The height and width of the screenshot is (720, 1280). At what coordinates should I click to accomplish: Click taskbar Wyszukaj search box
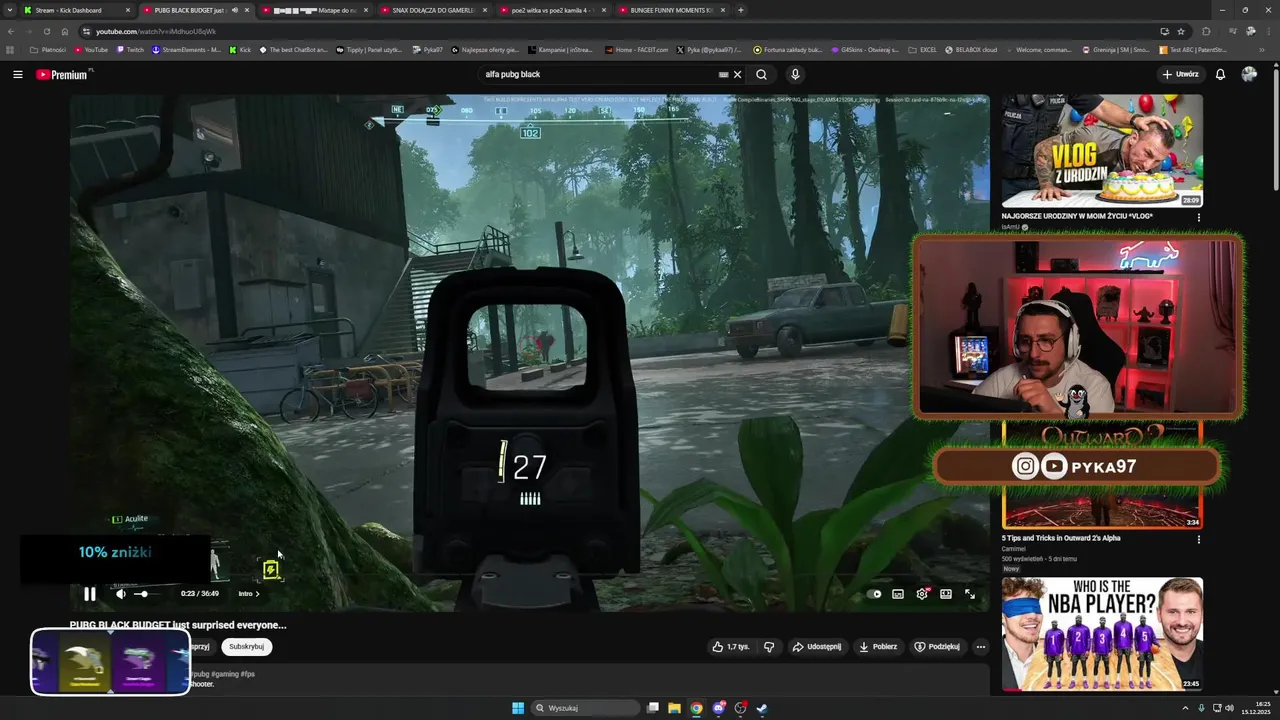coord(586,708)
